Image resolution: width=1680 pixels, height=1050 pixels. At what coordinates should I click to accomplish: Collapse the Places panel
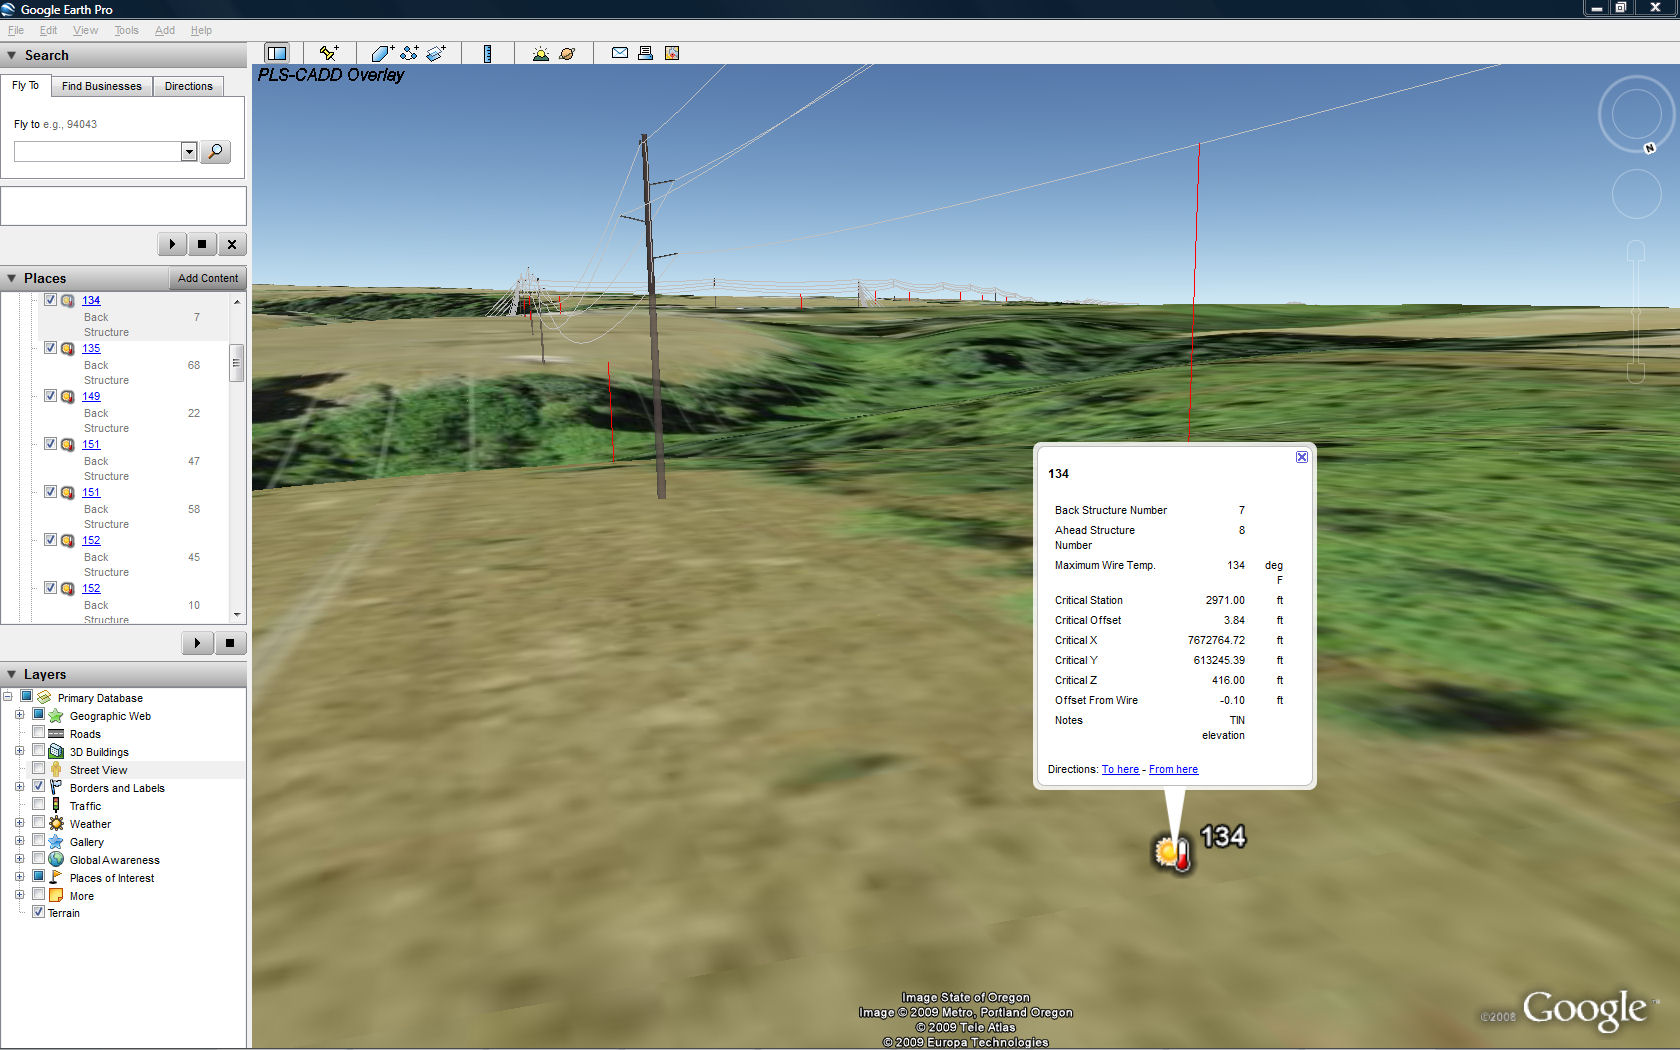click(x=12, y=279)
